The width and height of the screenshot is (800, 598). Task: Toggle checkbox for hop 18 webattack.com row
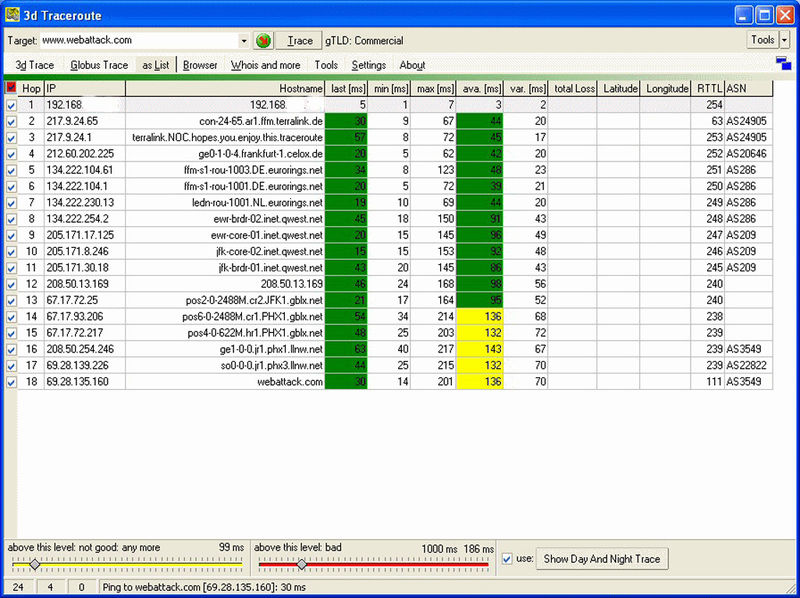(11, 382)
